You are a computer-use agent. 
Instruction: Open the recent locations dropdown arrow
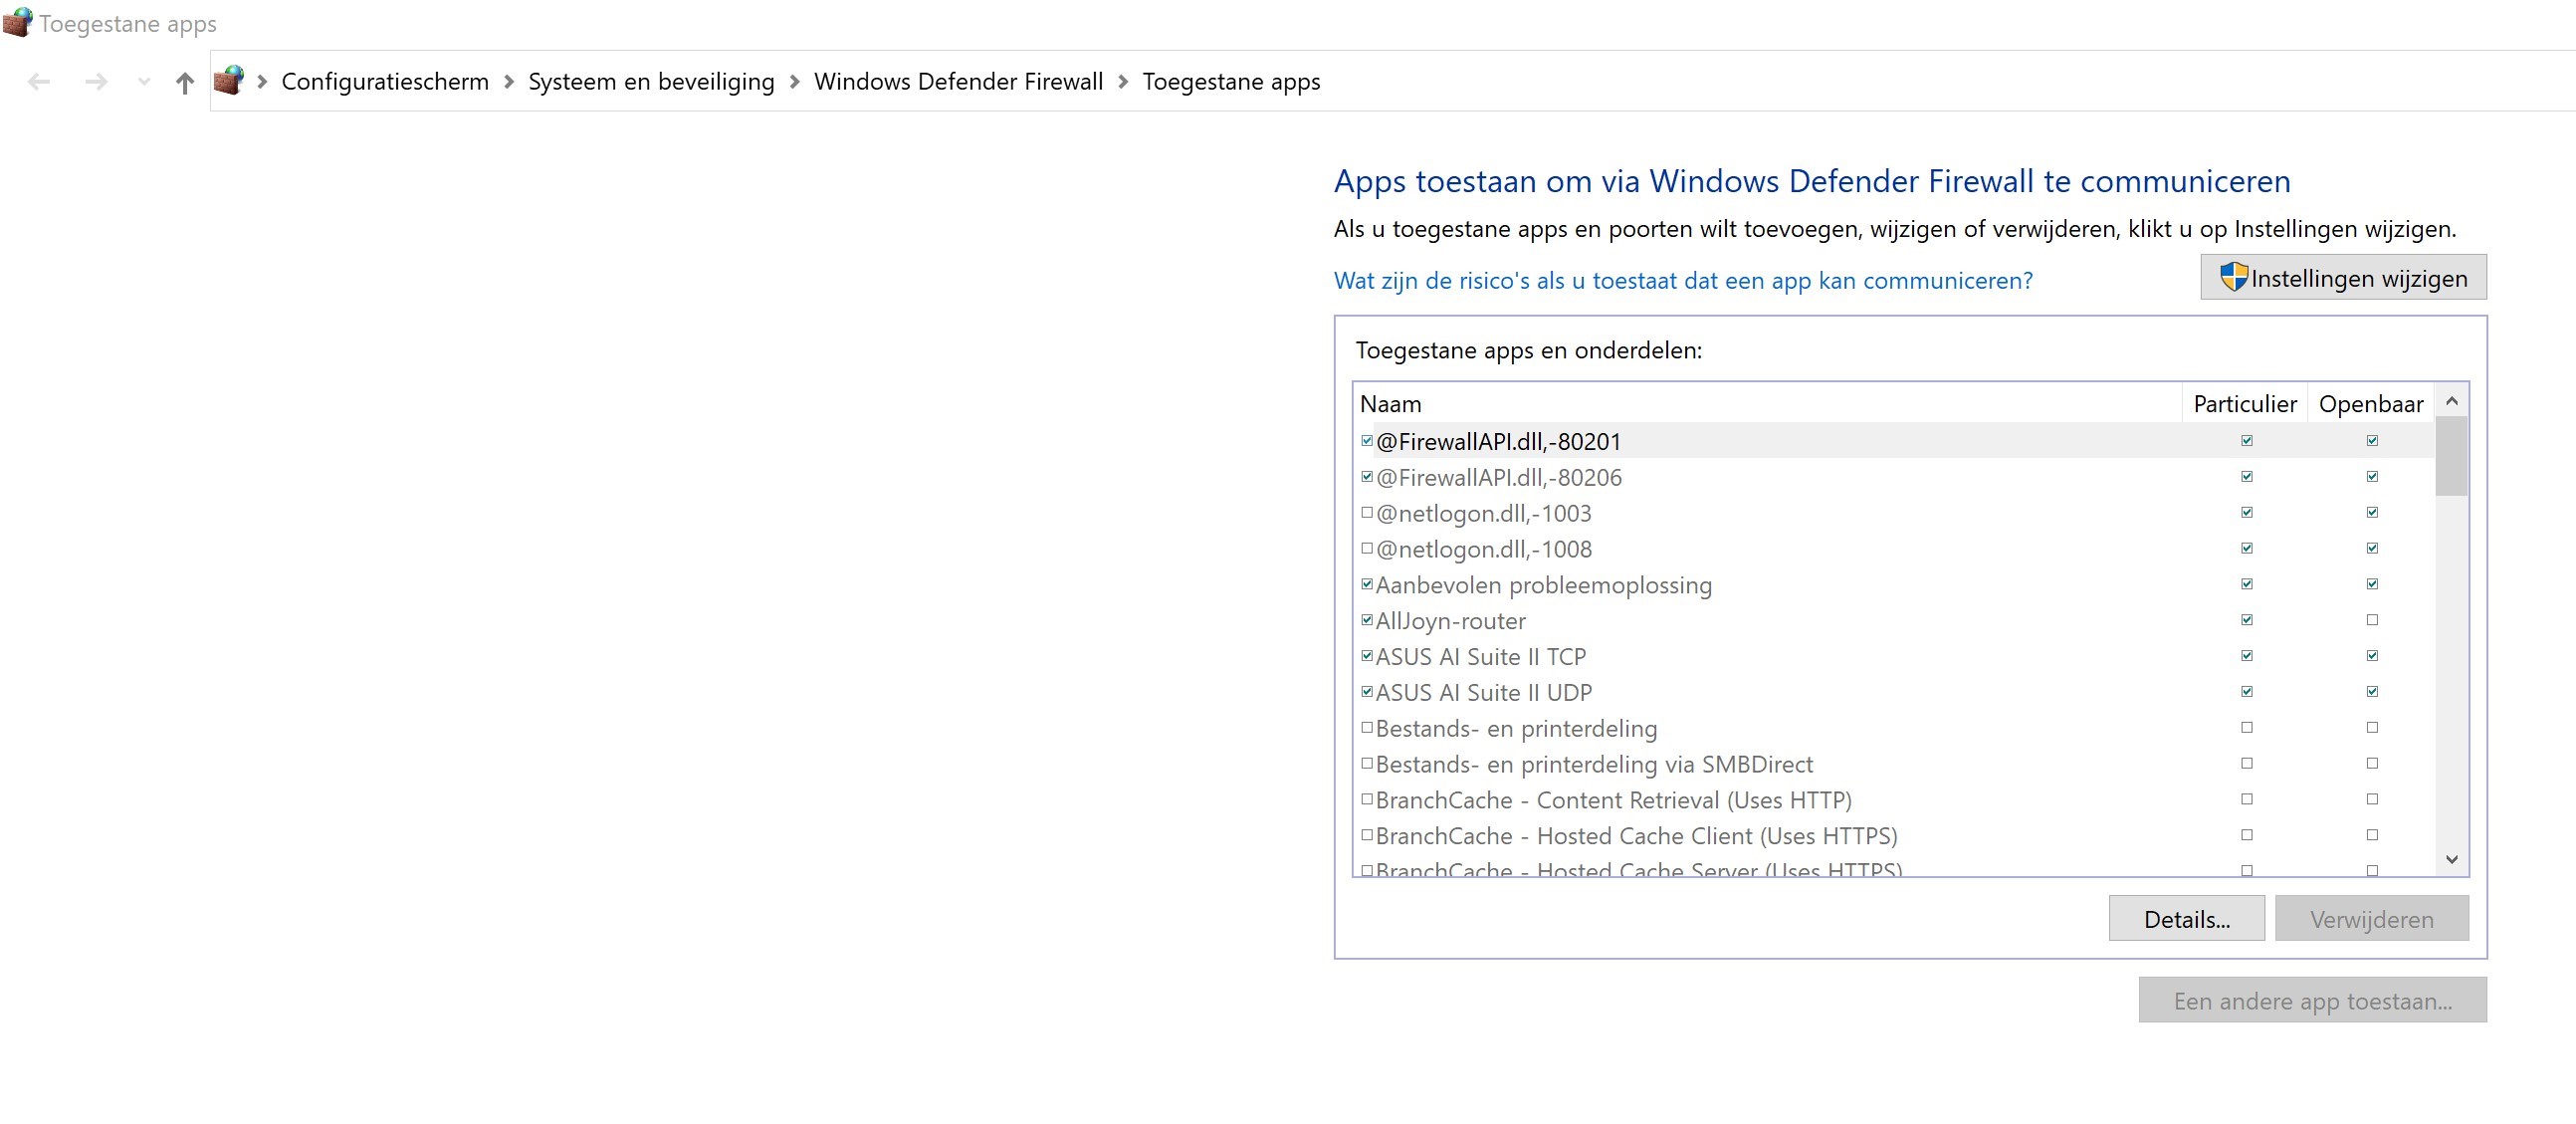(144, 82)
